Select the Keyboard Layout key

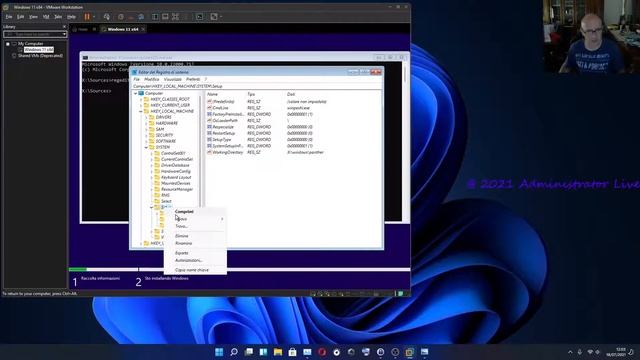[x=176, y=178]
